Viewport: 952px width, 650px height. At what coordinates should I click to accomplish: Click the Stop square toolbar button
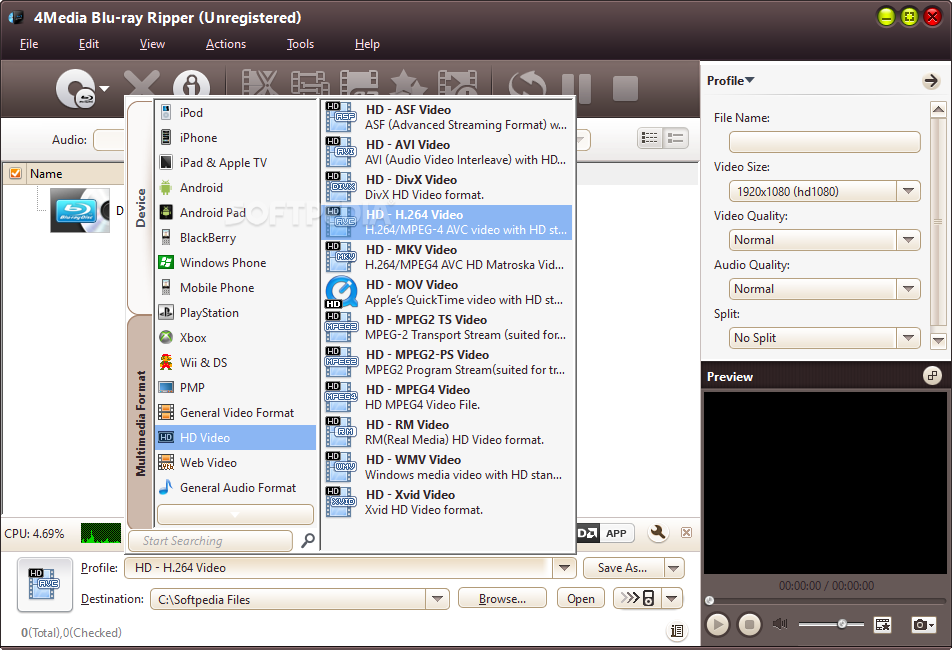point(625,89)
